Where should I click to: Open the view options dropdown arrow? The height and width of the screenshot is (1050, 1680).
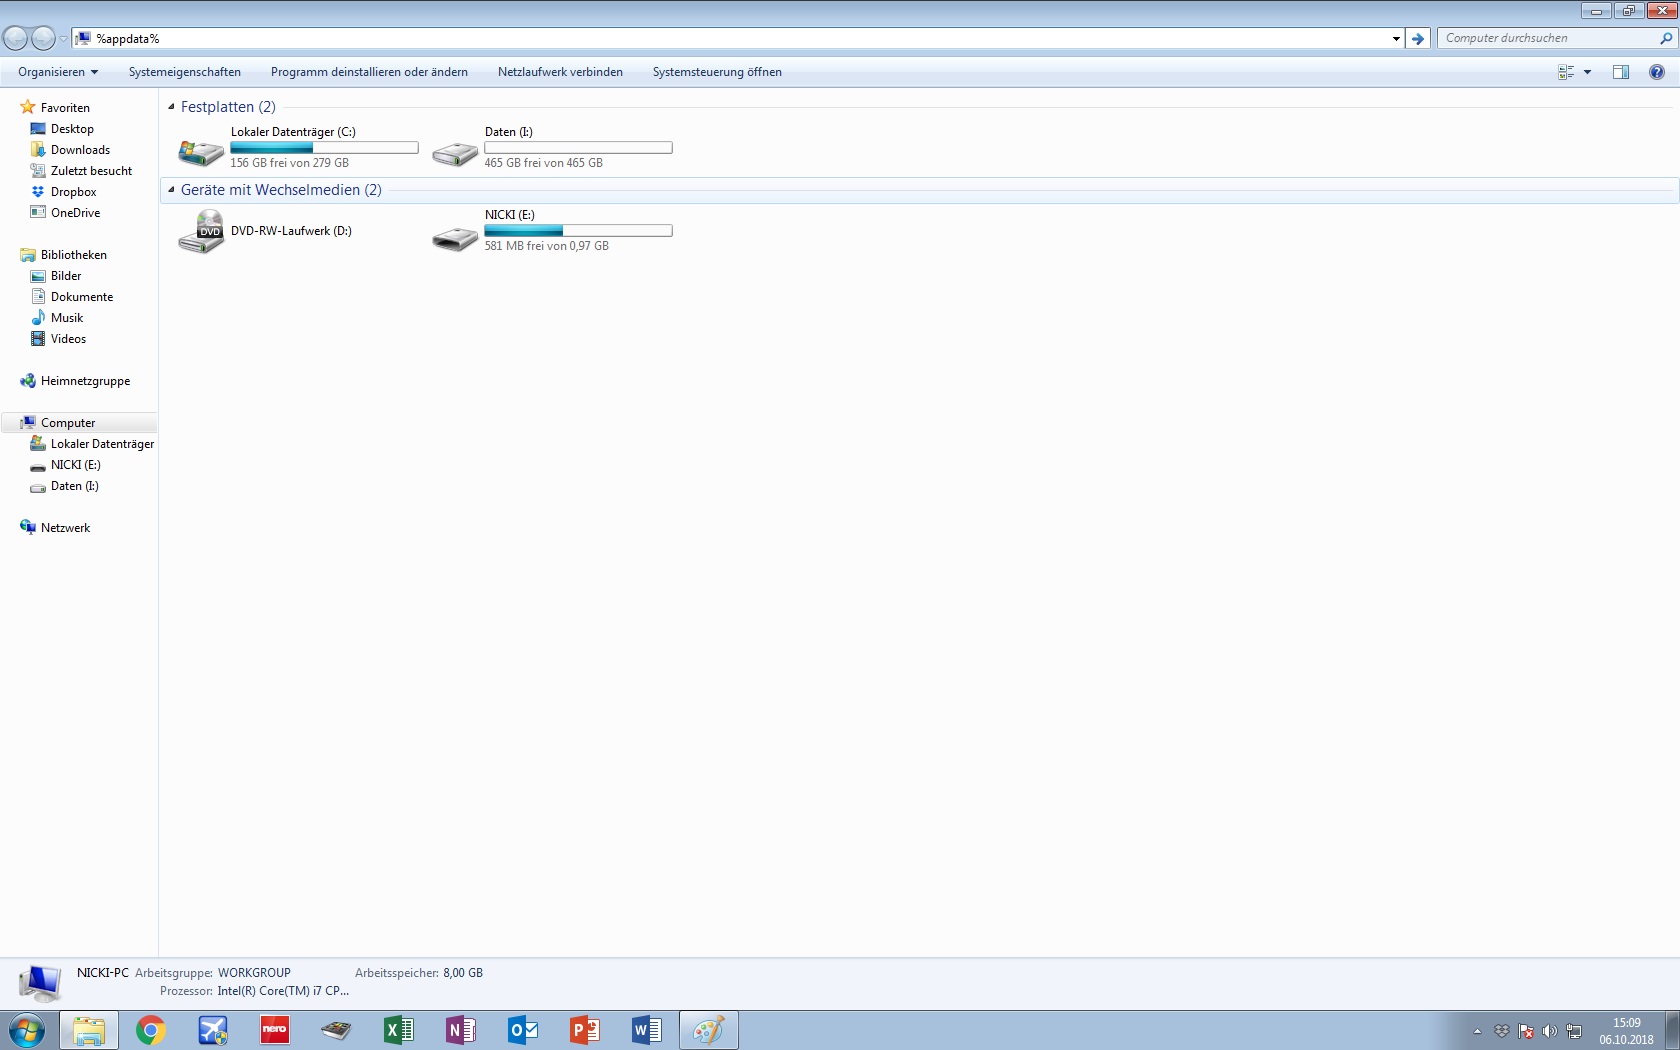click(x=1587, y=72)
